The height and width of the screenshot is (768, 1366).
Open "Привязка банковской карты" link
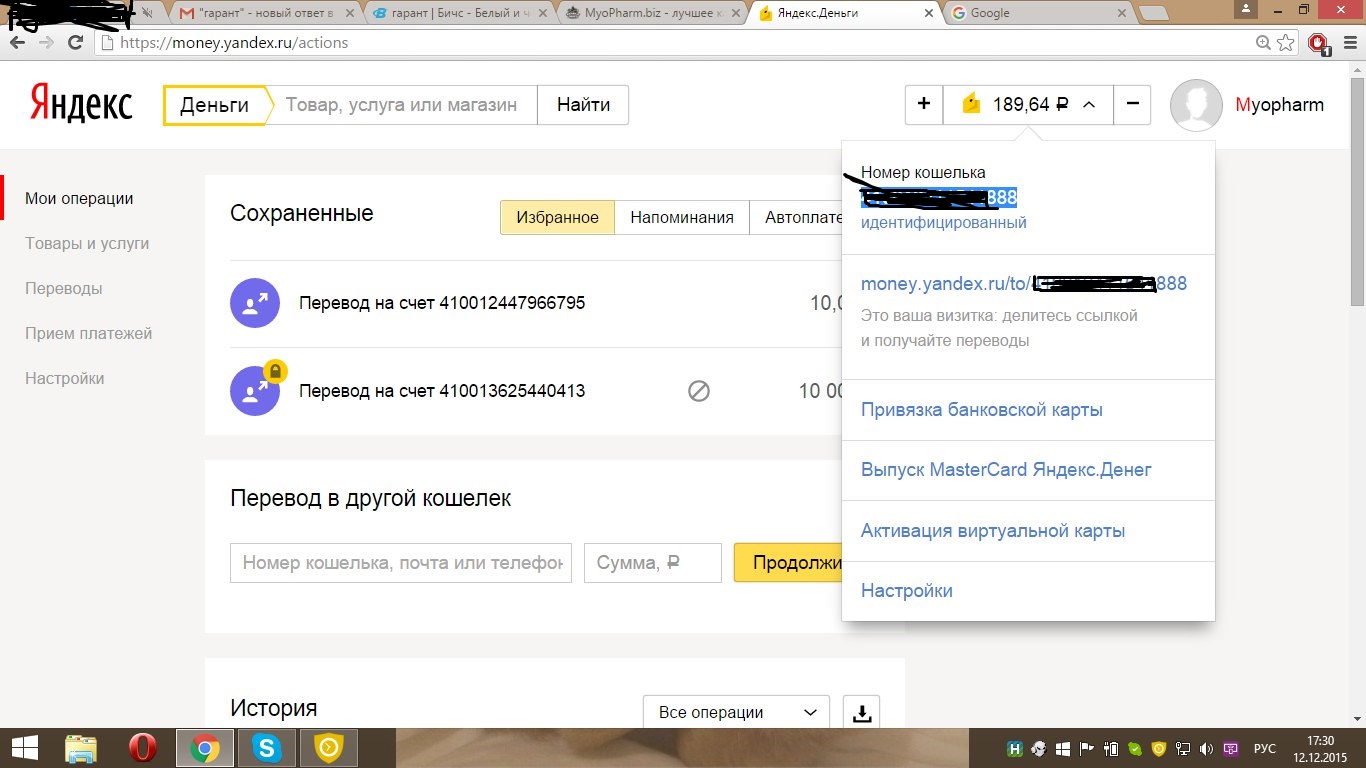point(981,410)
